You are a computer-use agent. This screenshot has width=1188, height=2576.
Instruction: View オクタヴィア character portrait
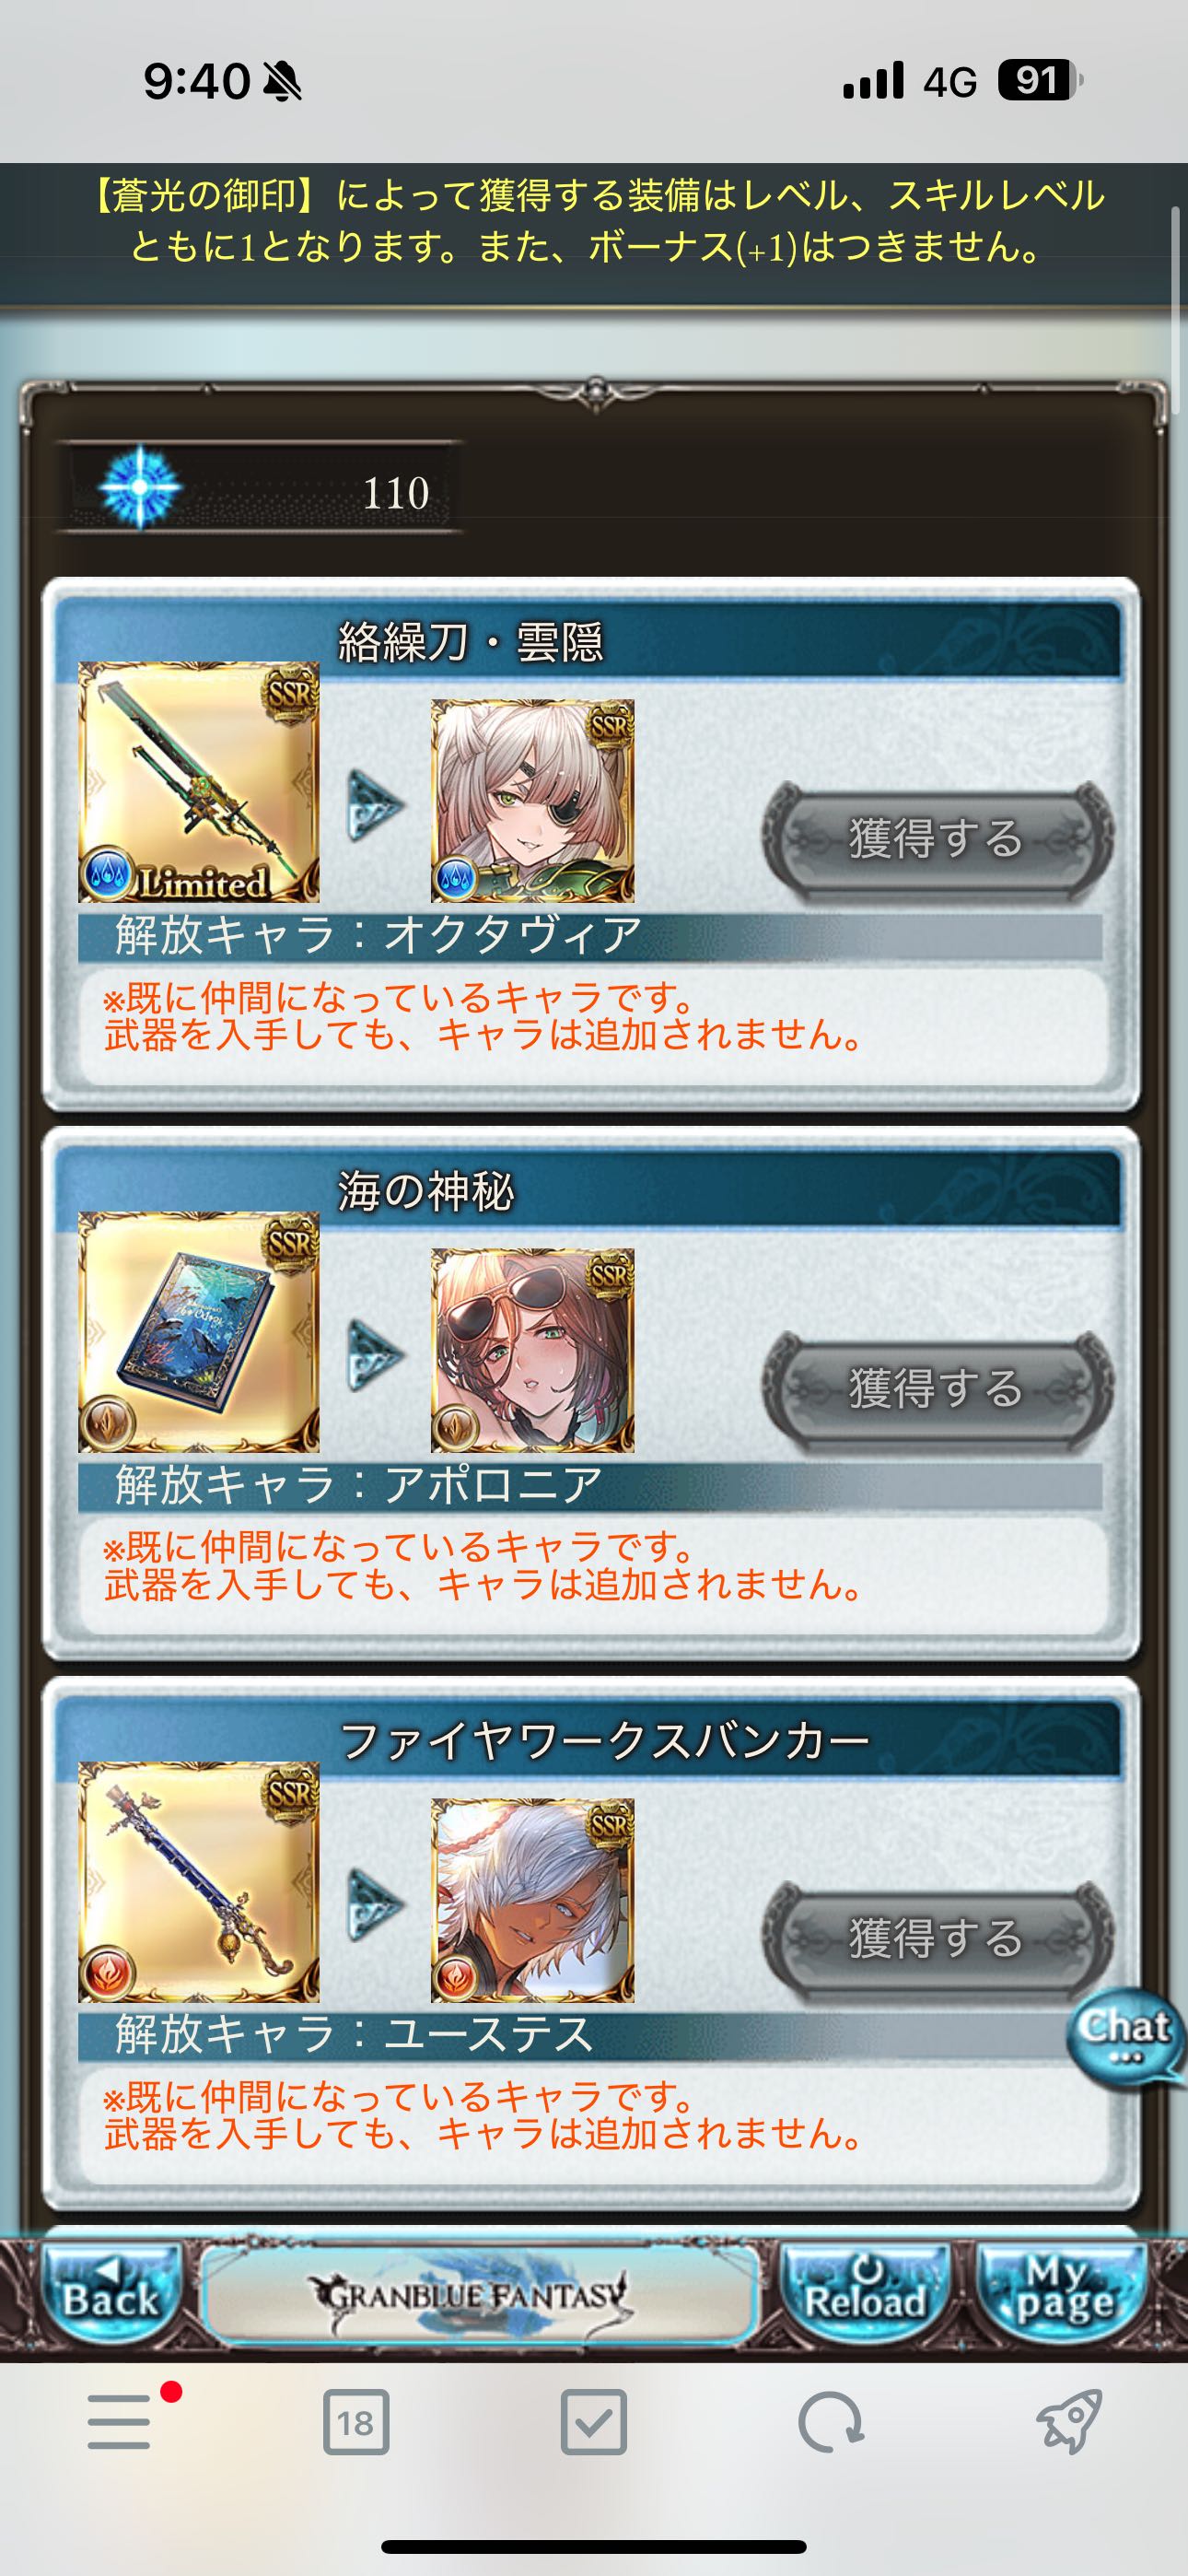coord(532,800)
